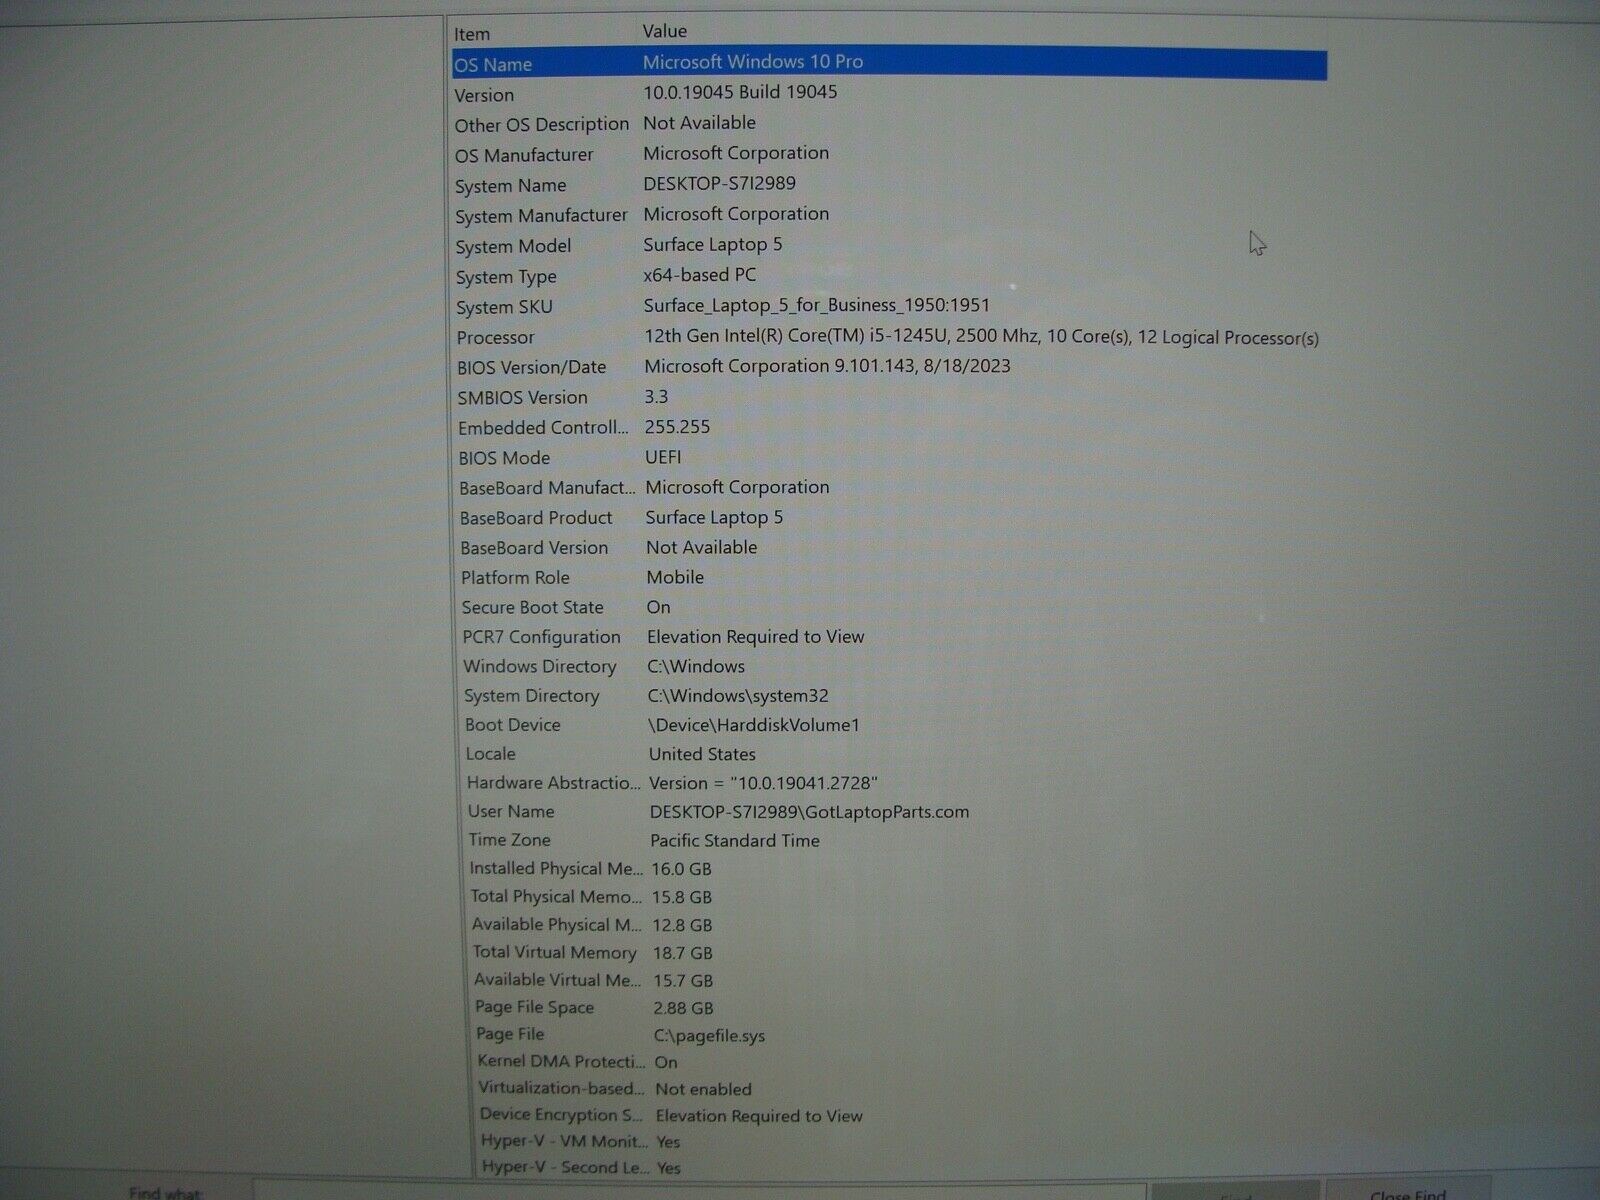Select the Locale row label
The image size is (1600, 1200).
point(491,755)
